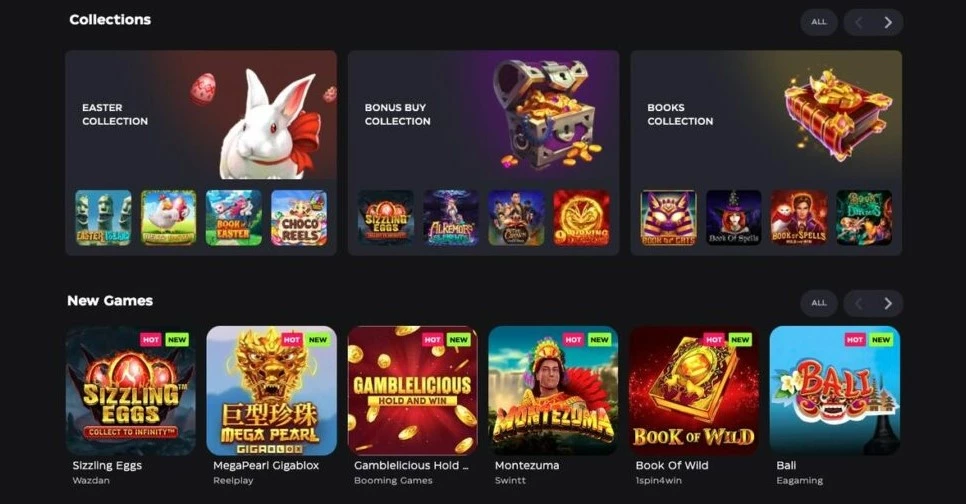The height and width of the screenshot is (504, 966).
Task: Open the Easter Collection banner
Action: pyautogui.click(x=201, y=115)
